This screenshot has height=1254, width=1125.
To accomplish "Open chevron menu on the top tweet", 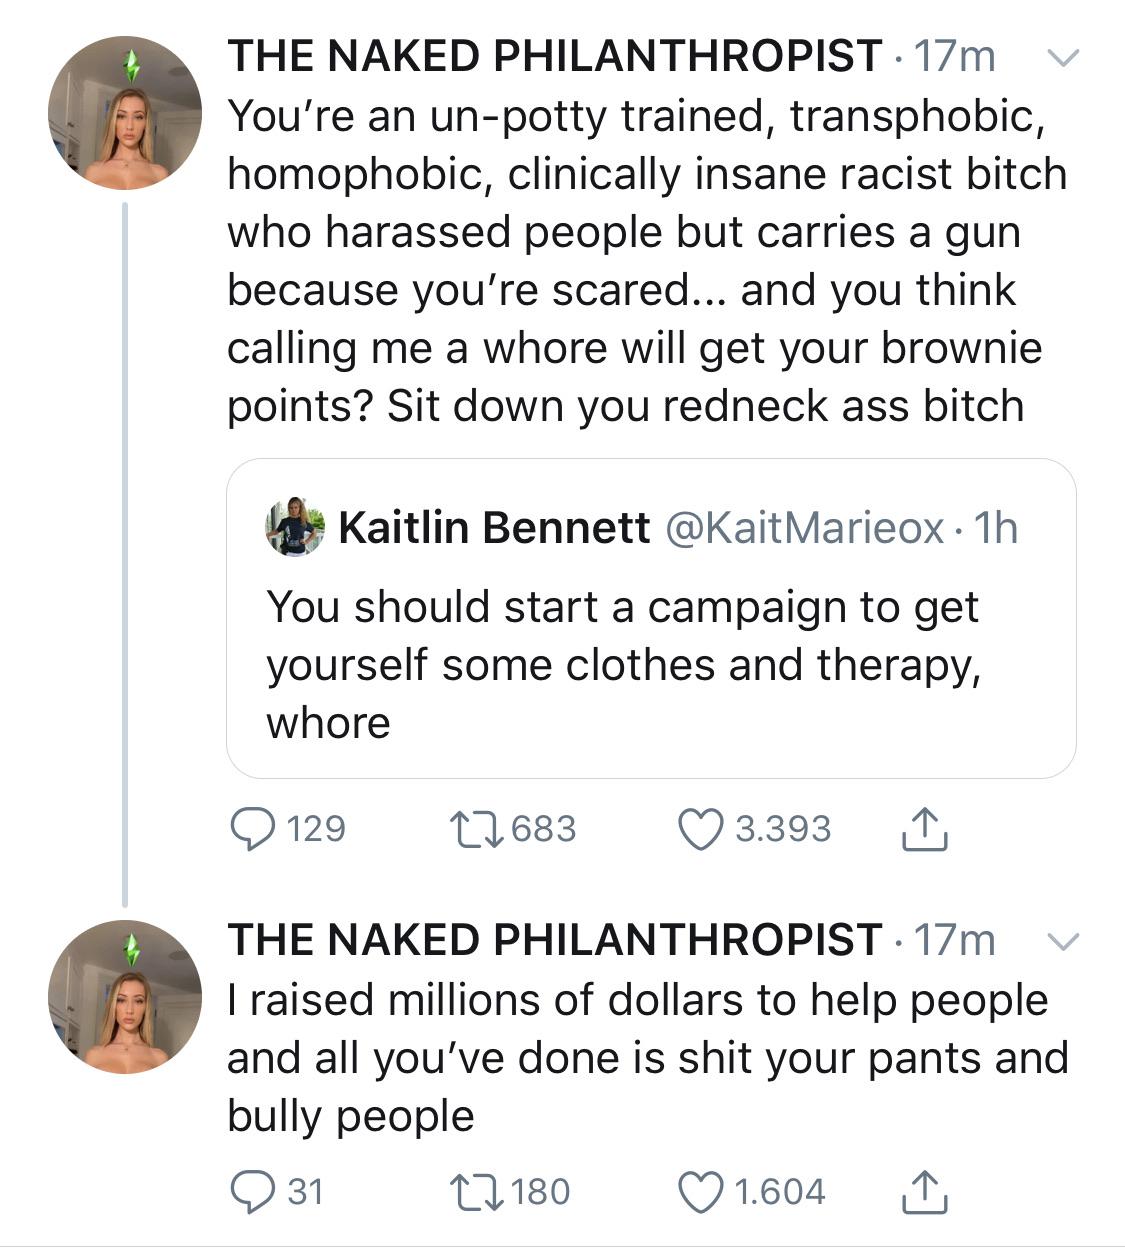I will point(1063,59).
